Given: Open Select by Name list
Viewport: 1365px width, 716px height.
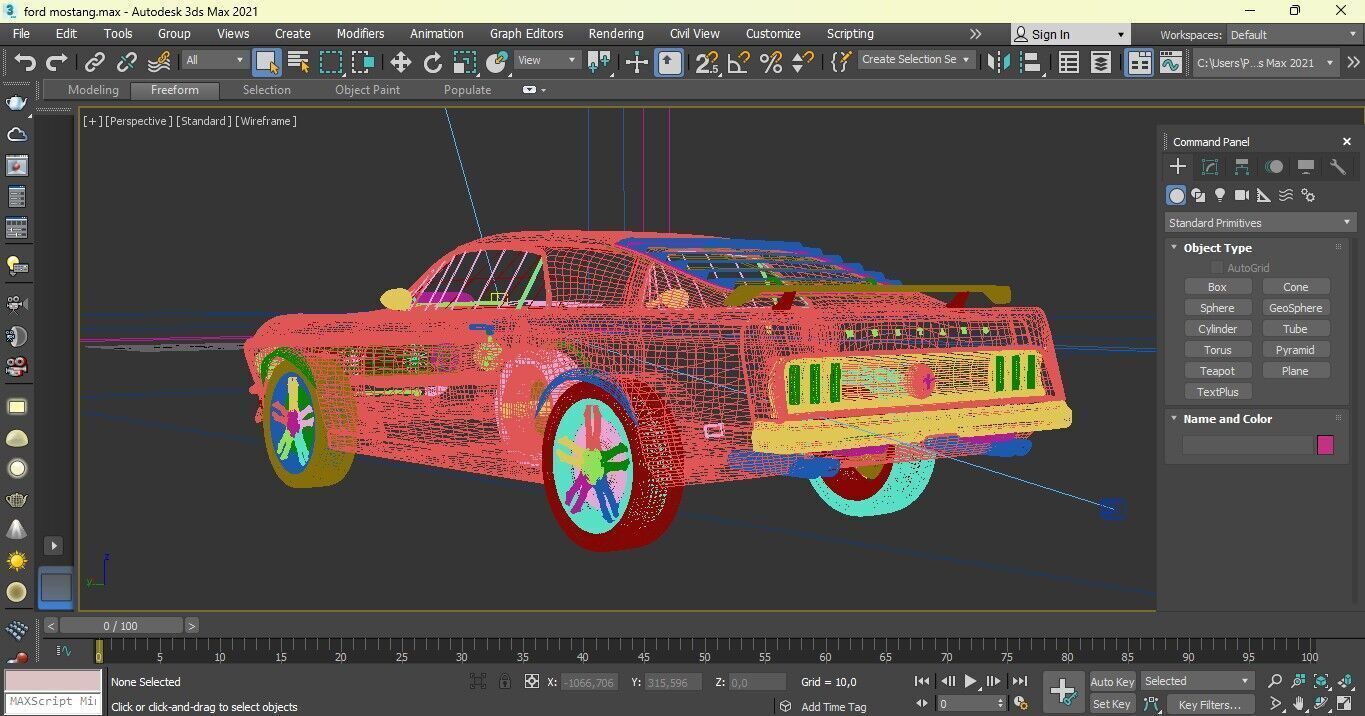Looking at the screenshot, I should point(298,62).
